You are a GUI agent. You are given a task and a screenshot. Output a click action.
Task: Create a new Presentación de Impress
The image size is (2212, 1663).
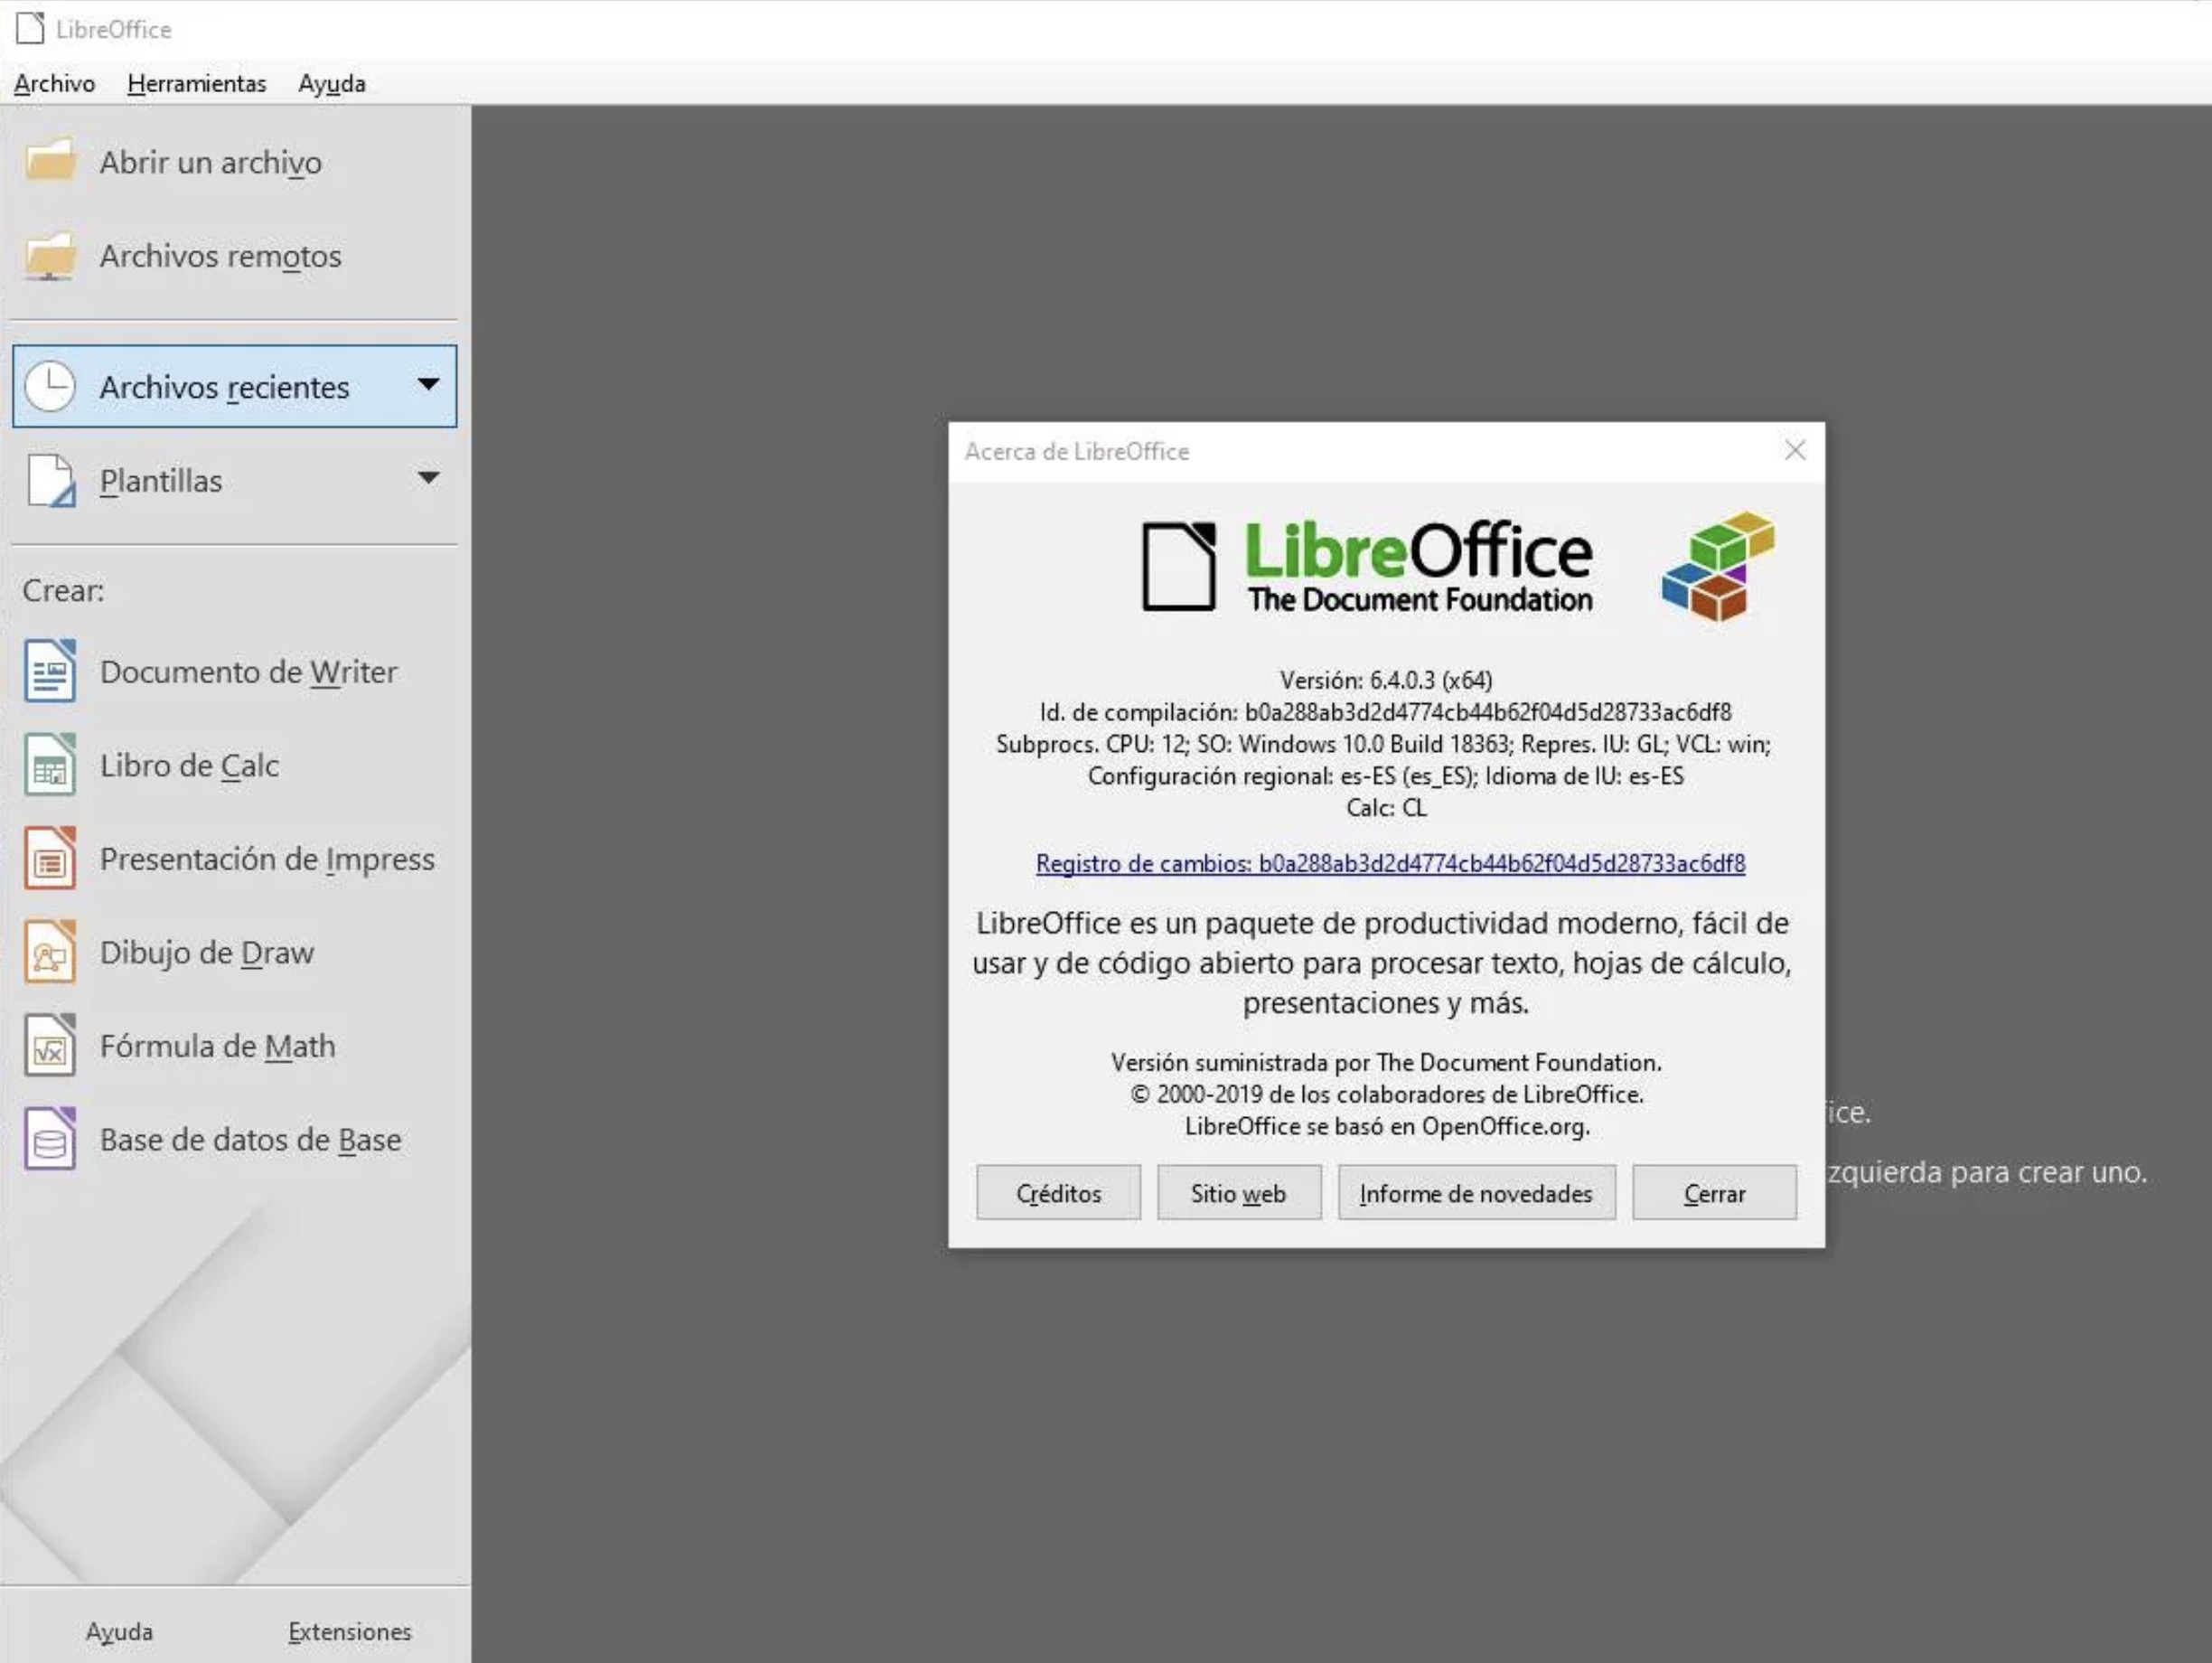pos(268,859)
